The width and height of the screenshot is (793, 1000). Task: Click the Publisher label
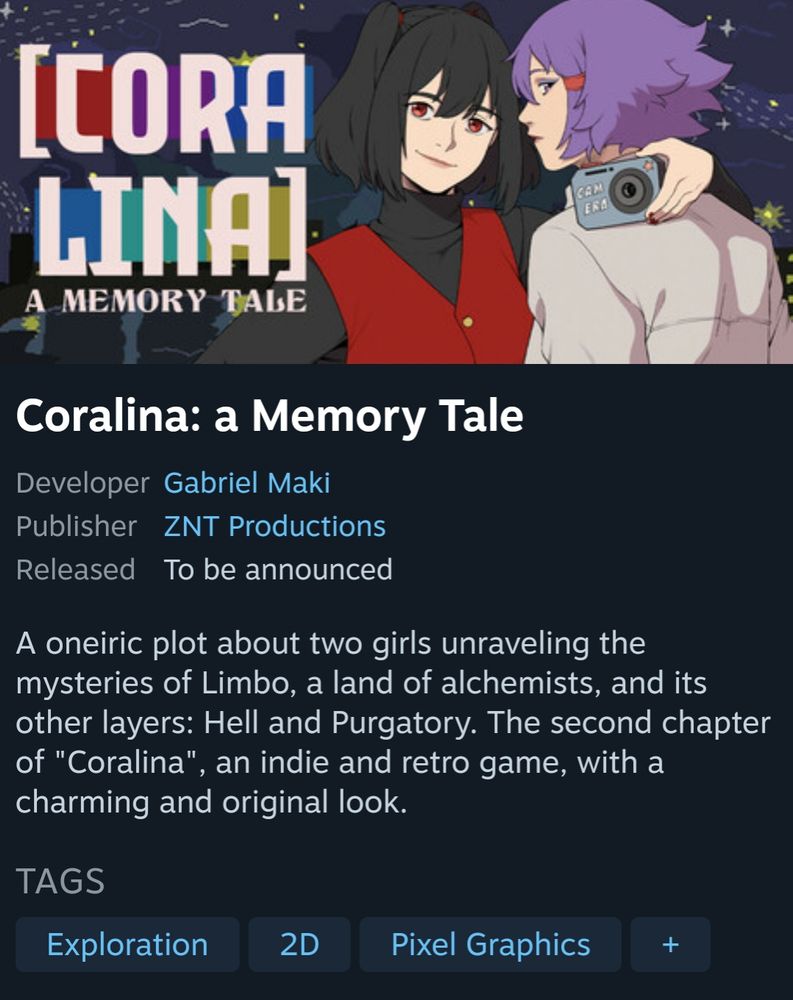click(76, 526)
